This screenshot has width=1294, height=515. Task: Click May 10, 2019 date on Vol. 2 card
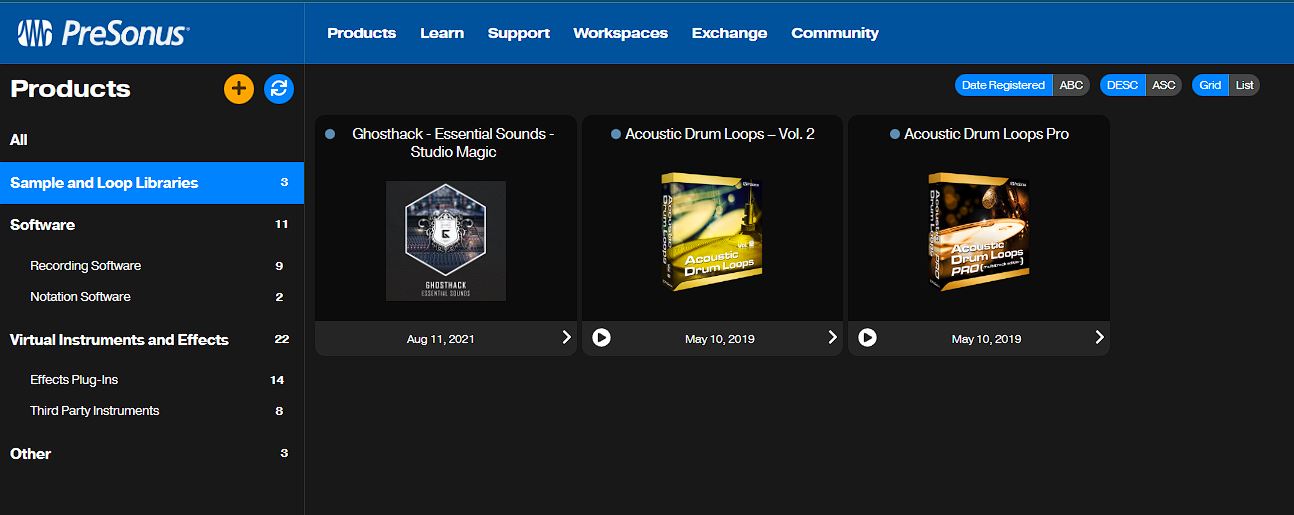[720, 339]
